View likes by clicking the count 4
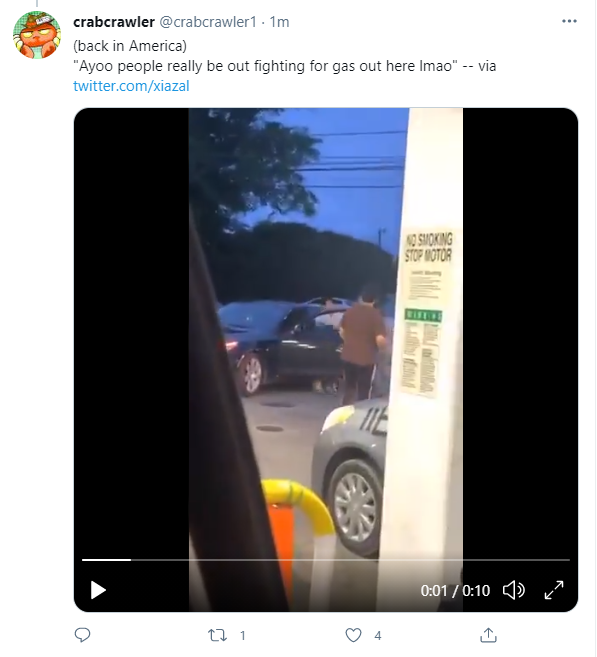The width and height of the screenshot is (597, 657). point(378,636)
